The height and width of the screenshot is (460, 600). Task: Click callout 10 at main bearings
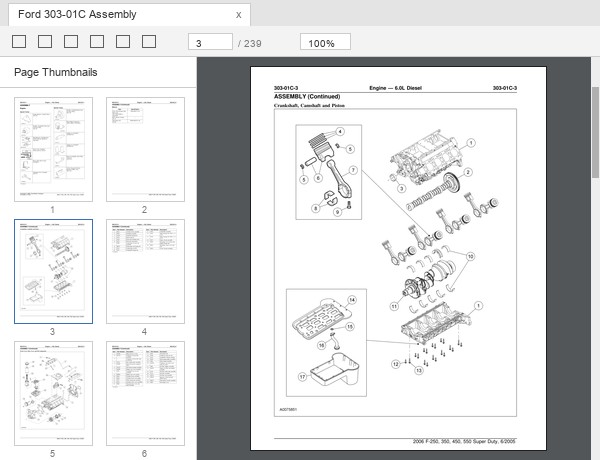pyautogui.click(x=470, y=256)
